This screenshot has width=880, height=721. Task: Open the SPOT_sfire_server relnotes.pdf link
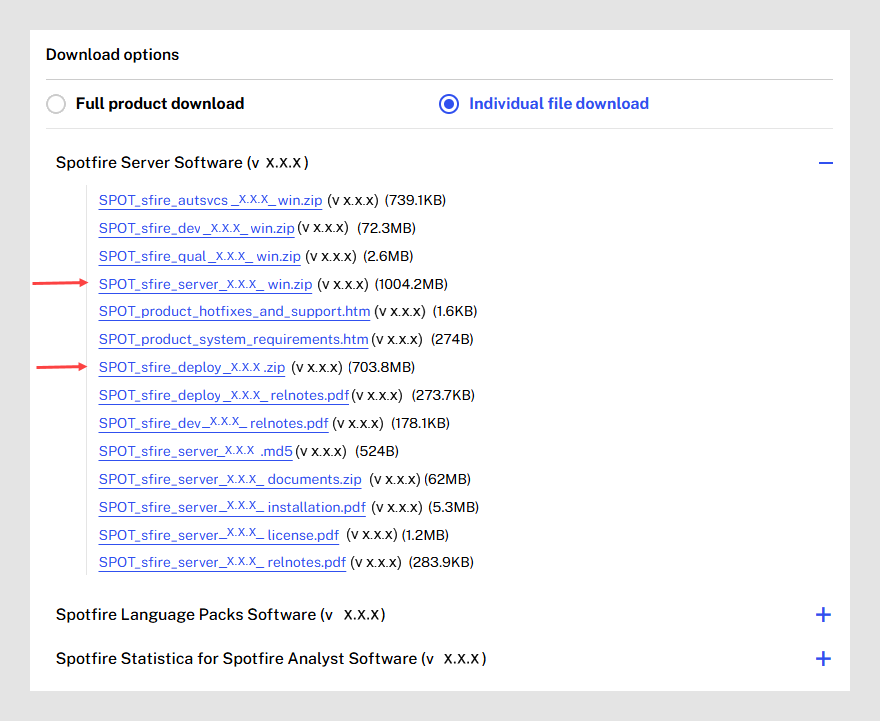coord(222,563)
